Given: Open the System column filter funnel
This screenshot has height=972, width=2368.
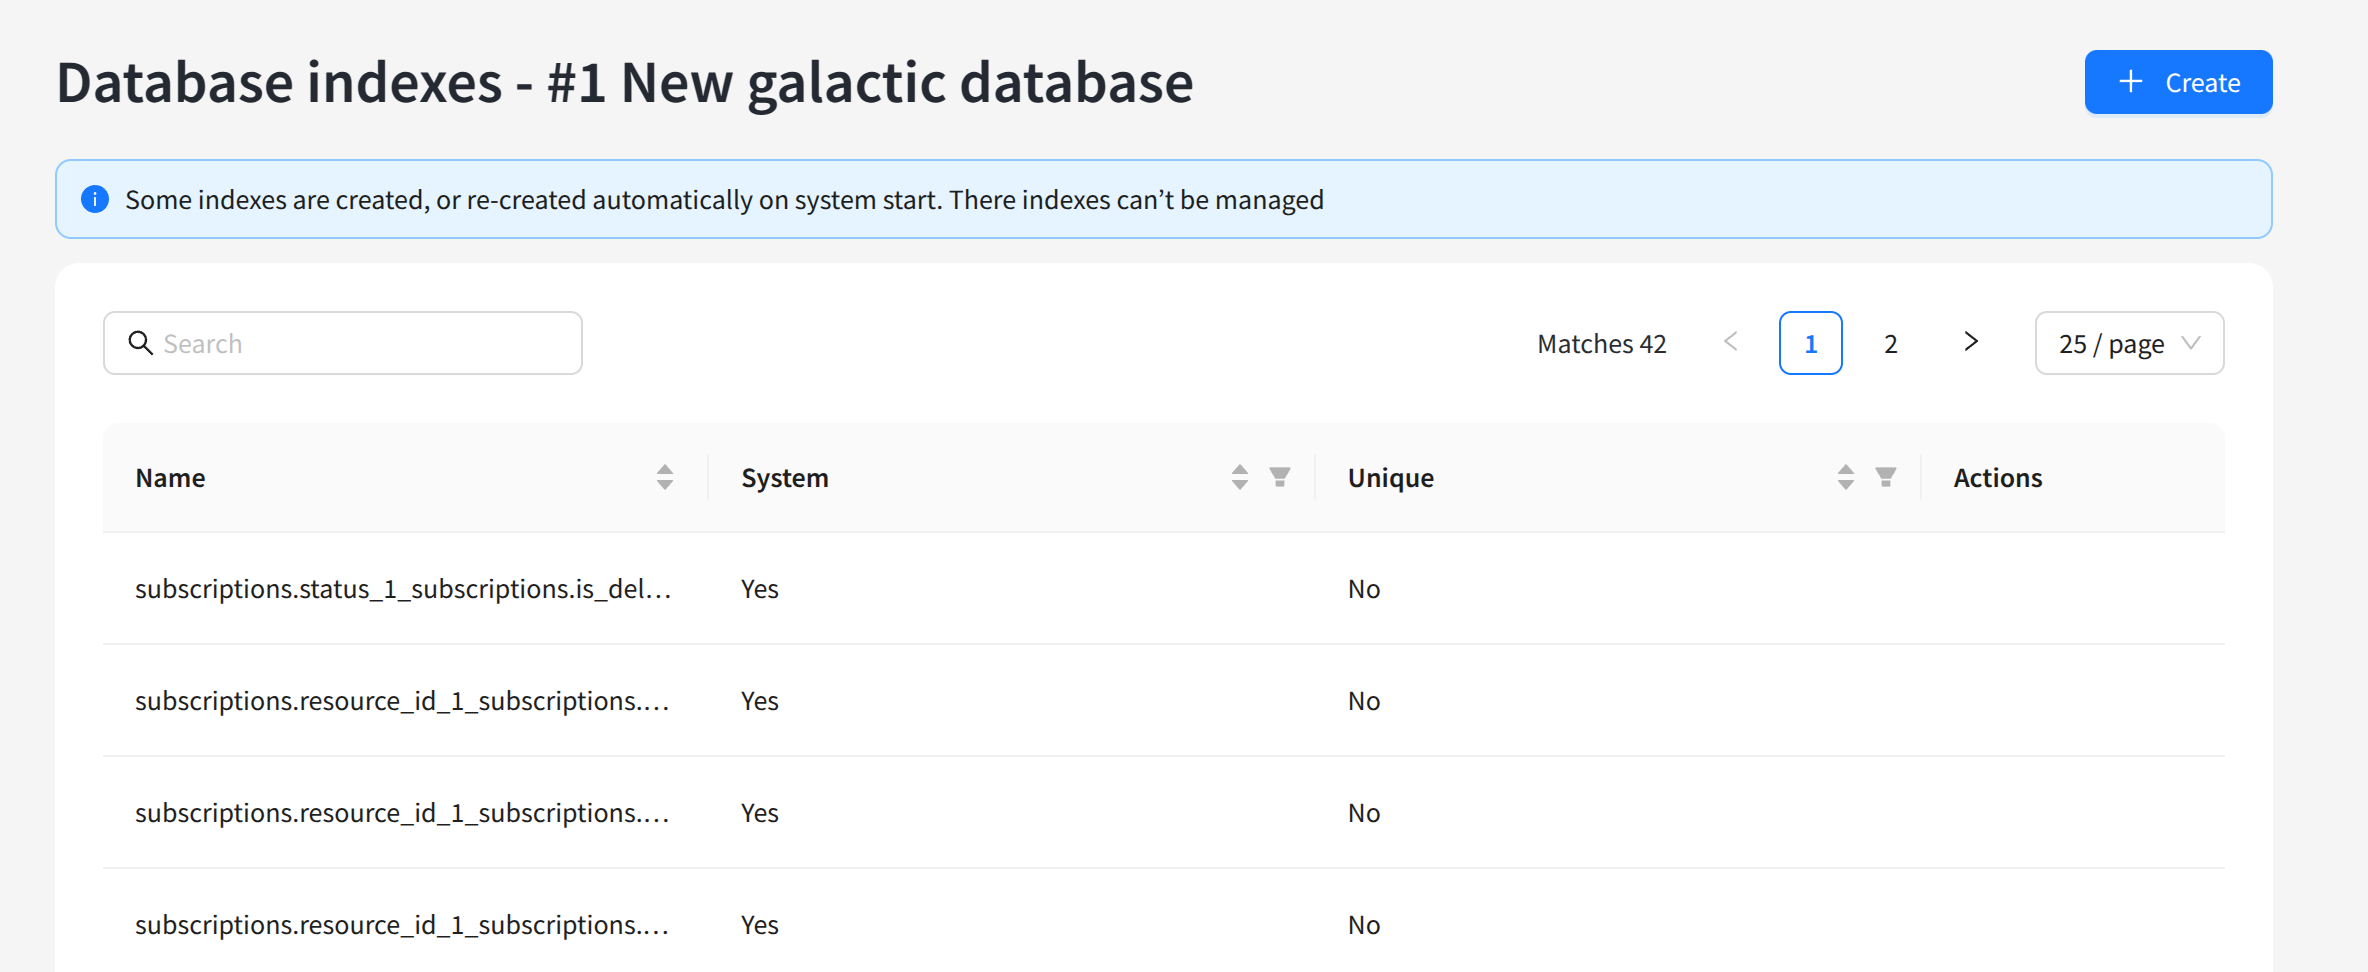Looking at the screenshot, I should (x=1280, y=477).
